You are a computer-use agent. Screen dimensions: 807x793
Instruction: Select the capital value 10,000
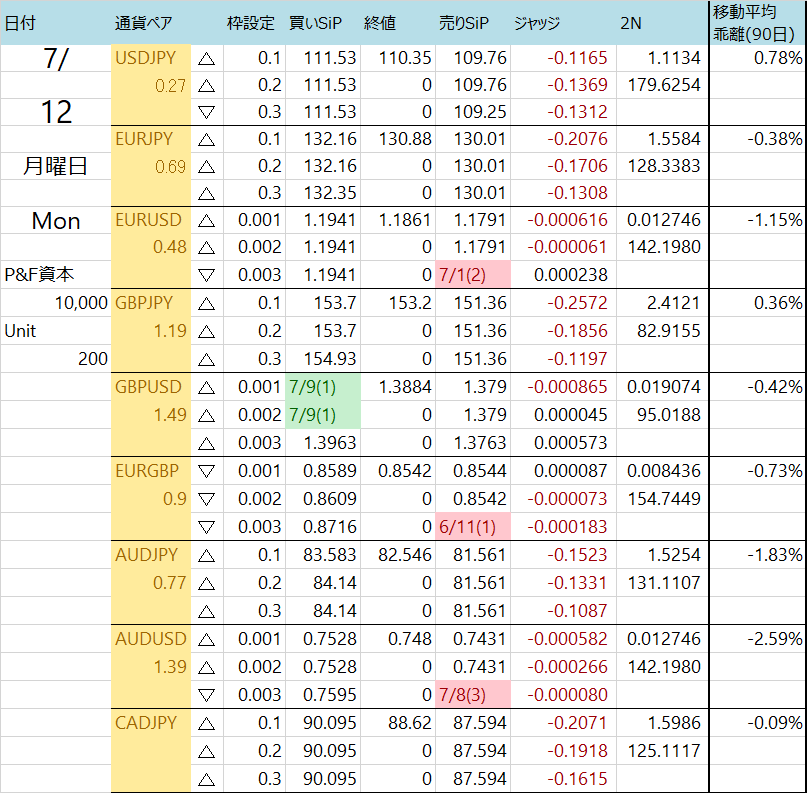pyautogui.click(x=81, y=303)
